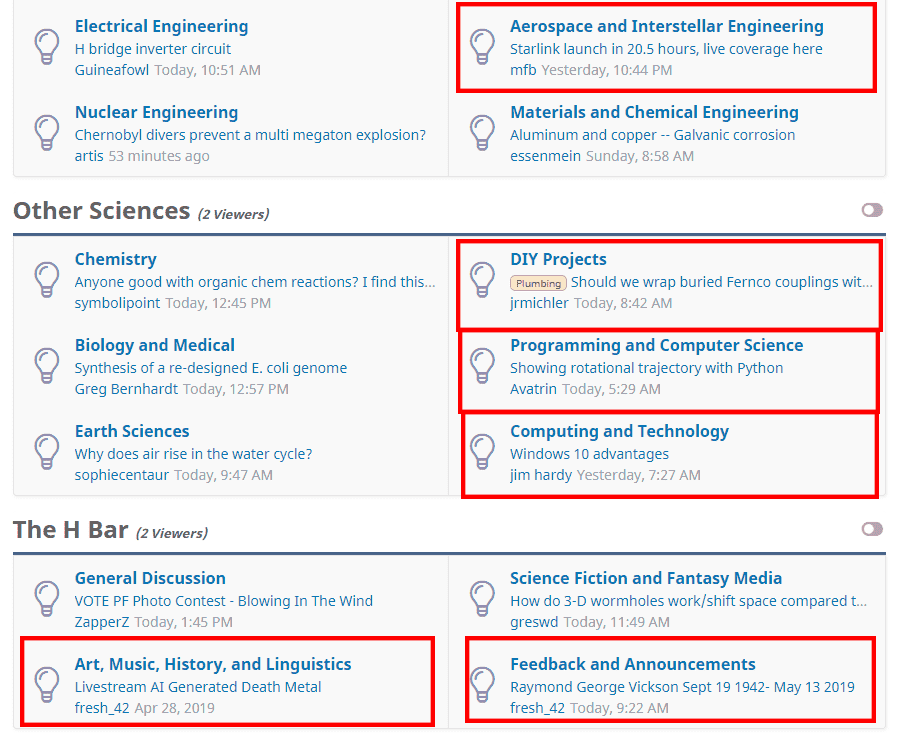Go to Programming and Computer Science forum
The image size is (899, 737).
[656, 345]
